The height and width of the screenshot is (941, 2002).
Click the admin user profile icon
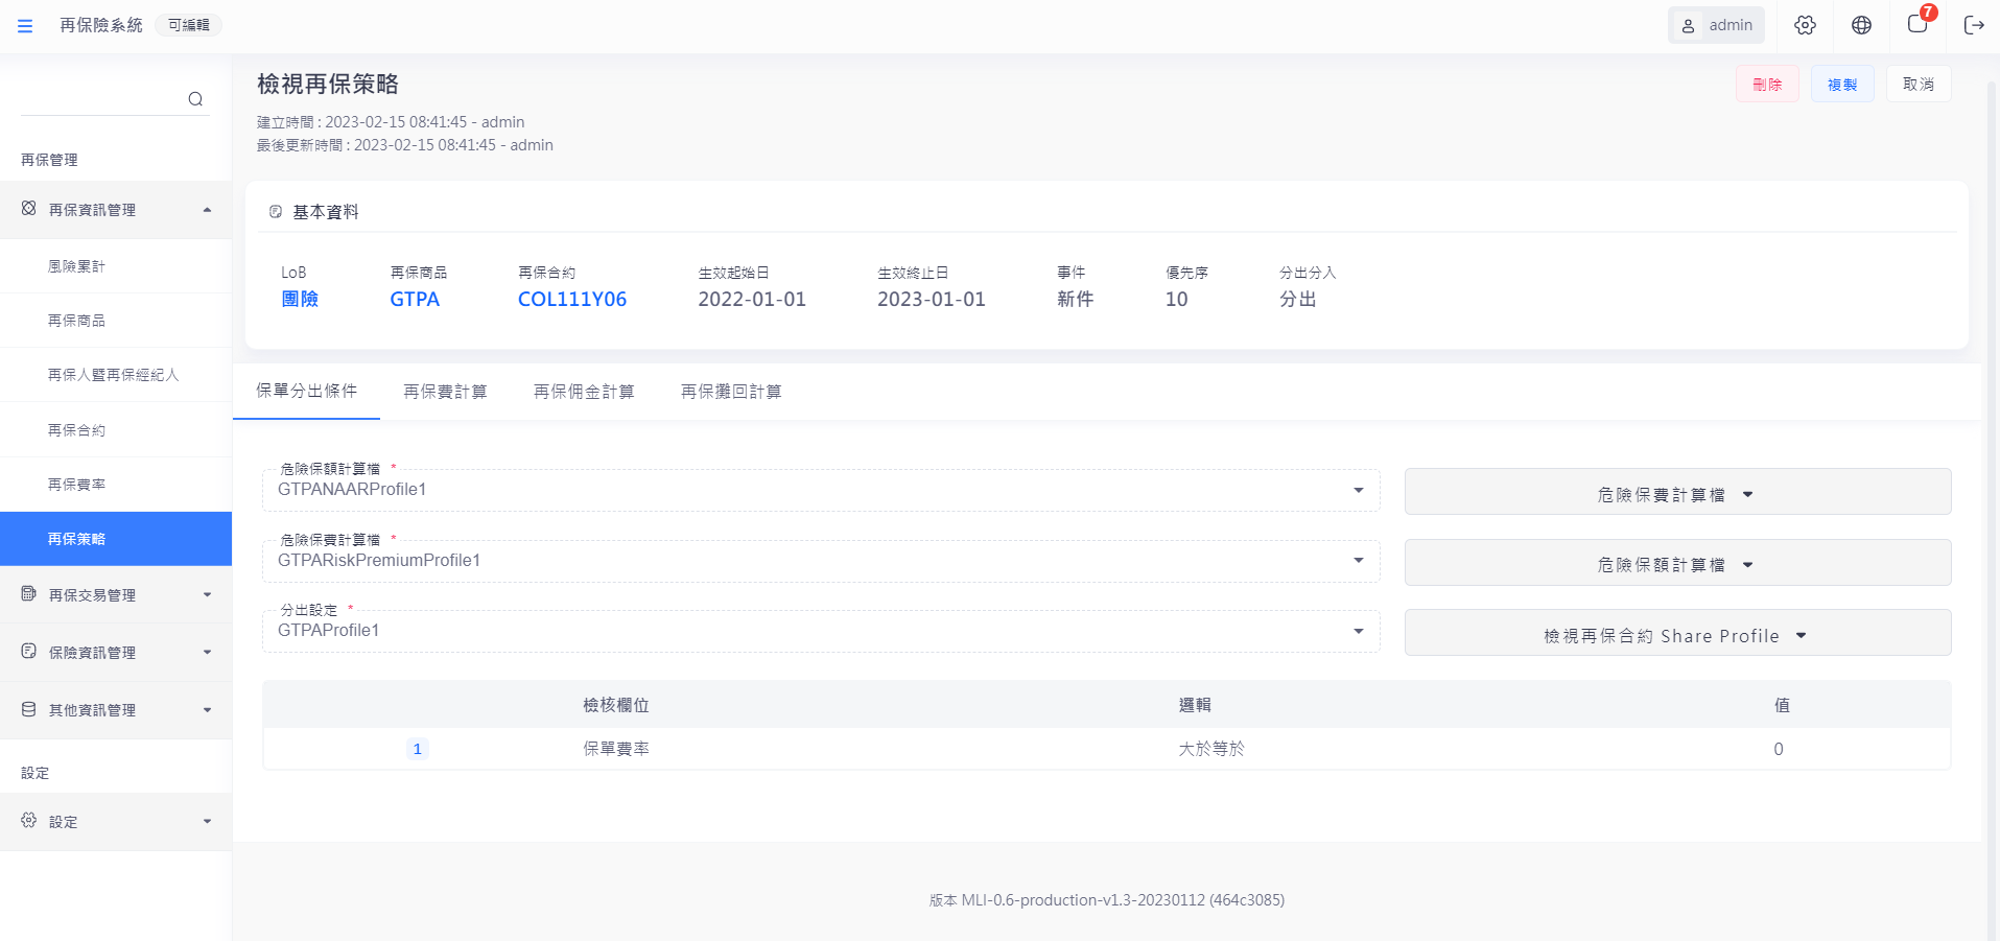pyautogui.click(x=1688, y=26)
